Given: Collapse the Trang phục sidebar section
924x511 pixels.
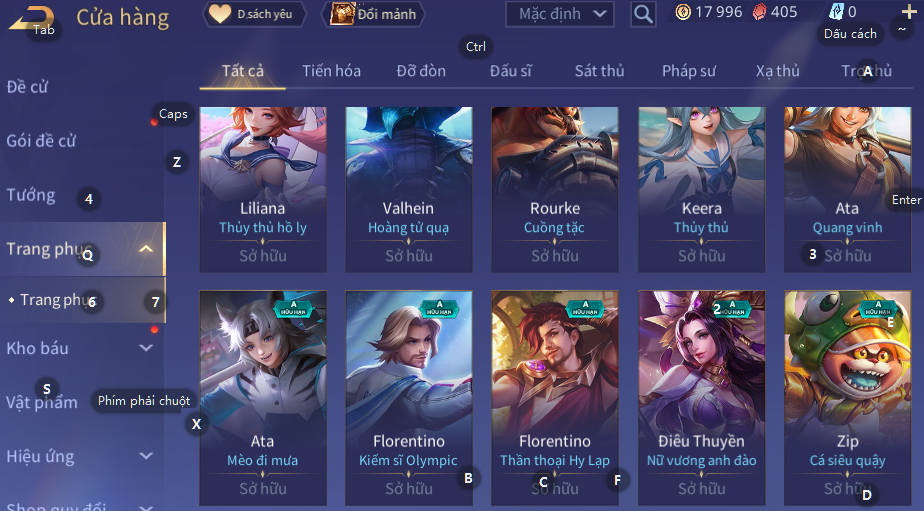Looking at the screenshot, I should [146, 249].
